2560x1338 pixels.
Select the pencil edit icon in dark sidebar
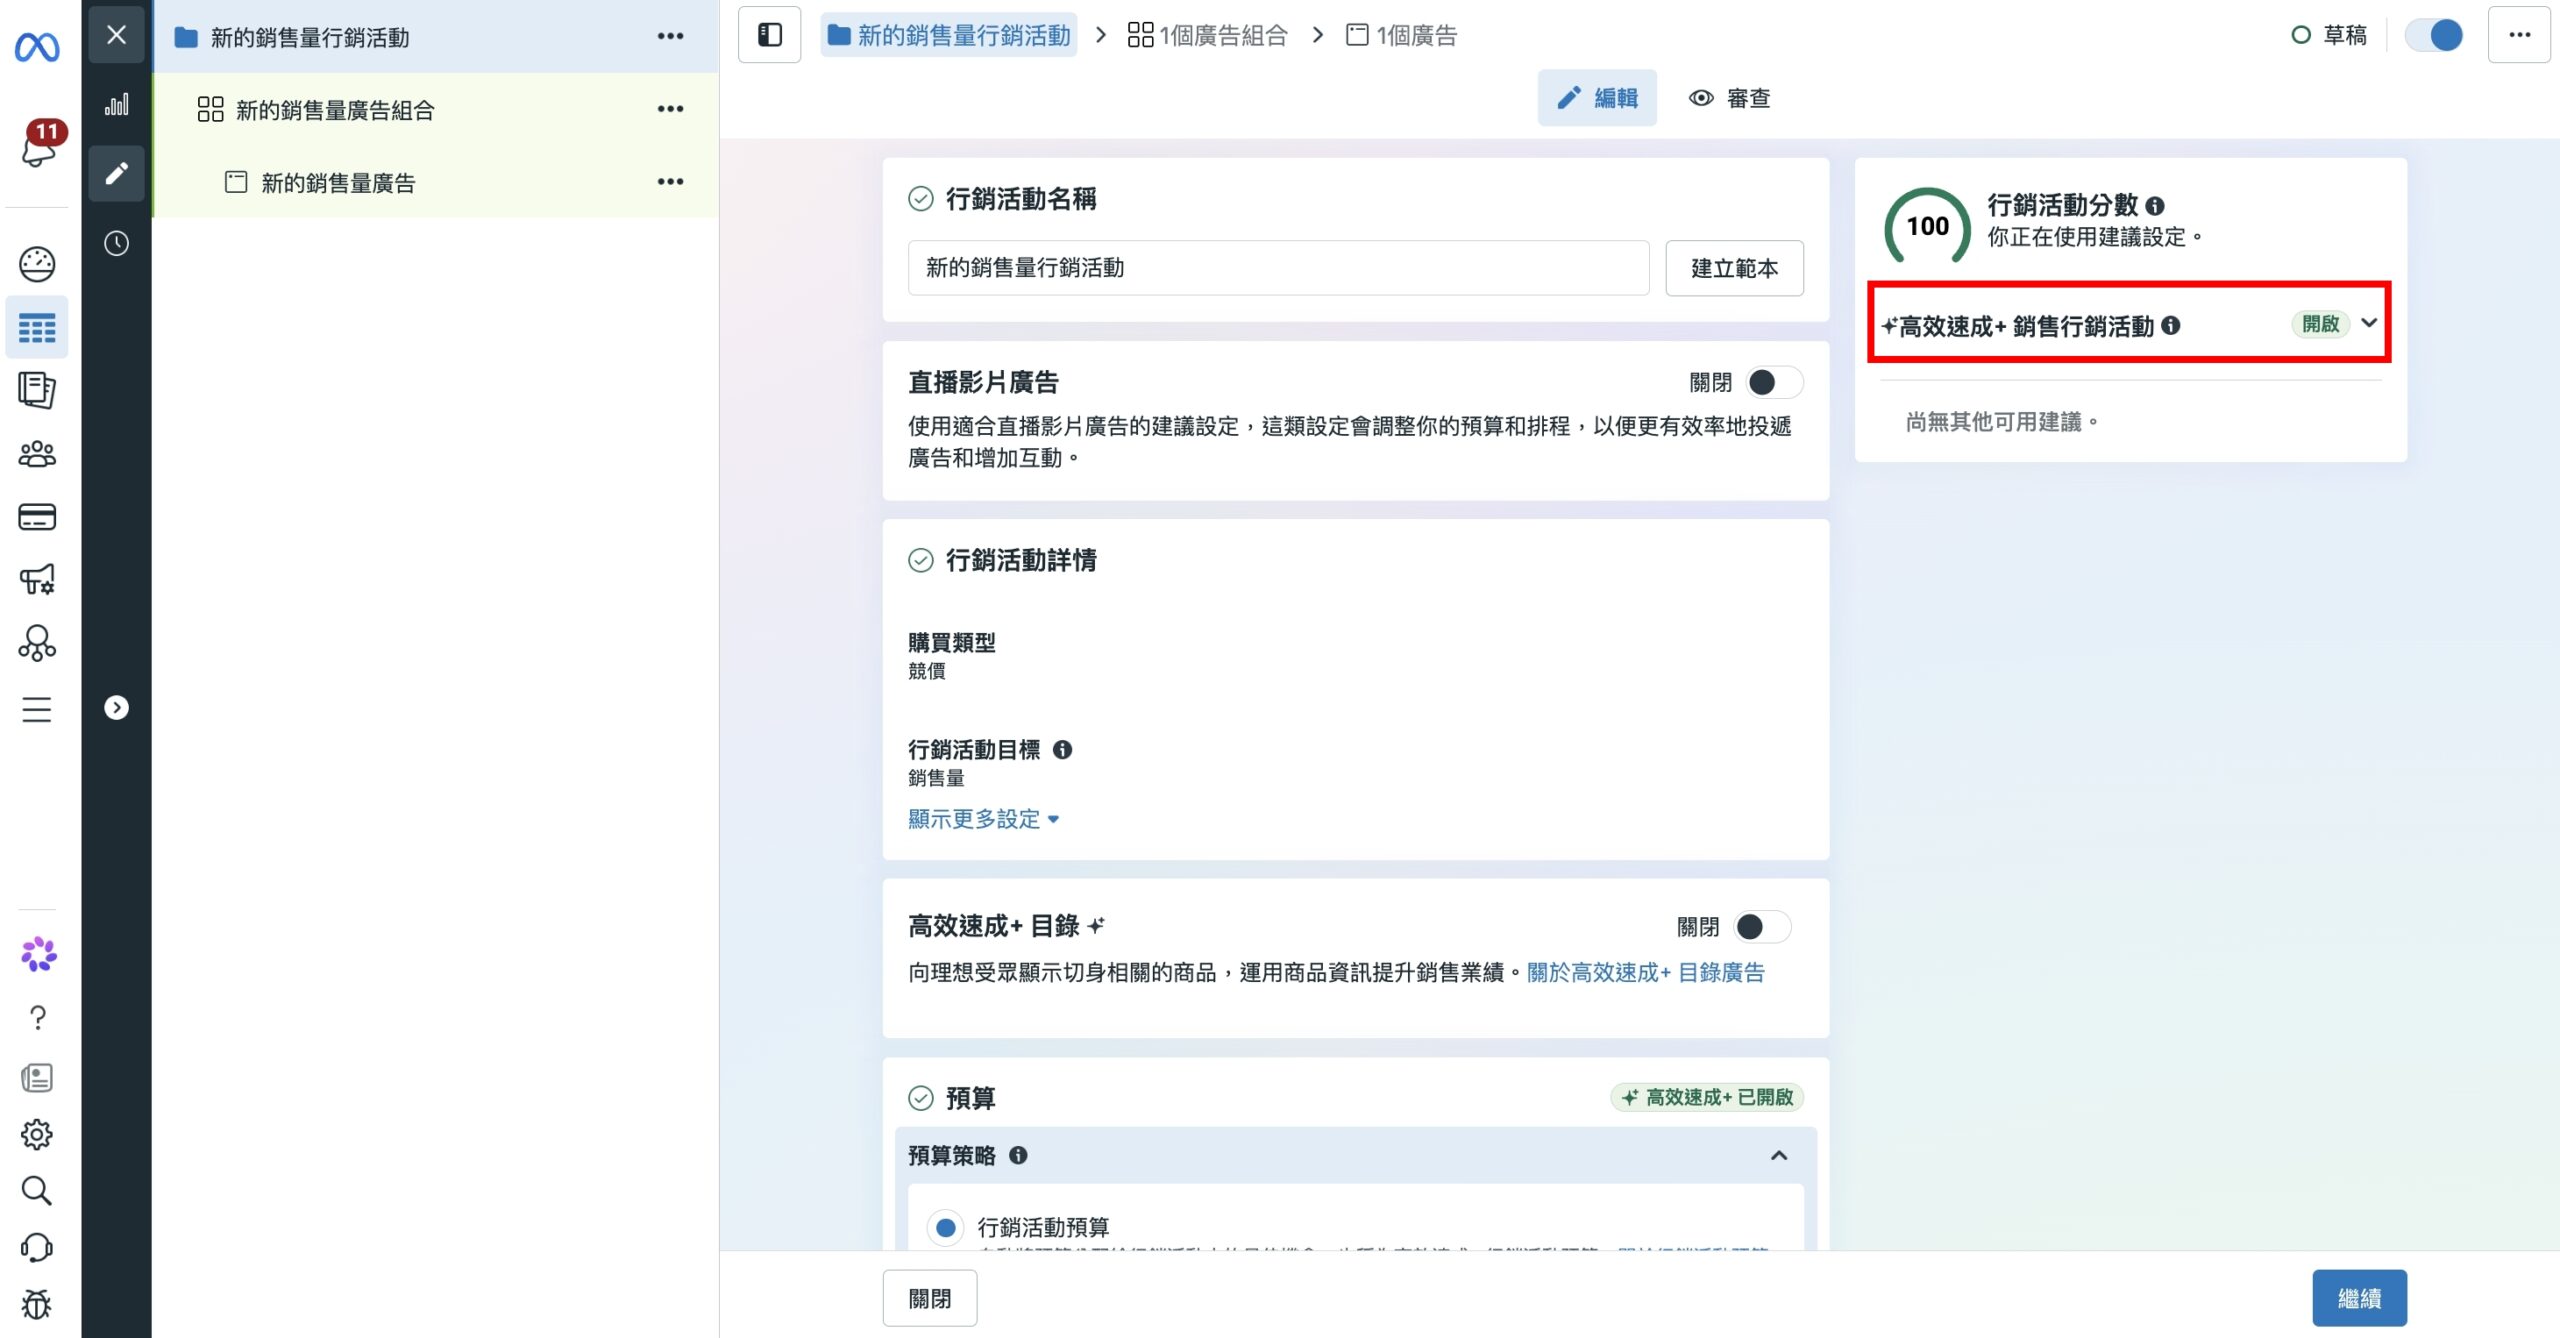click(x=116, y=173)
